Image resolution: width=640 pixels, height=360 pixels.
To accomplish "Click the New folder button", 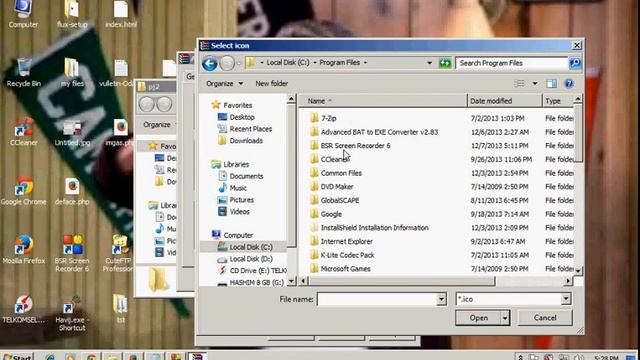I will click(271, 83).
